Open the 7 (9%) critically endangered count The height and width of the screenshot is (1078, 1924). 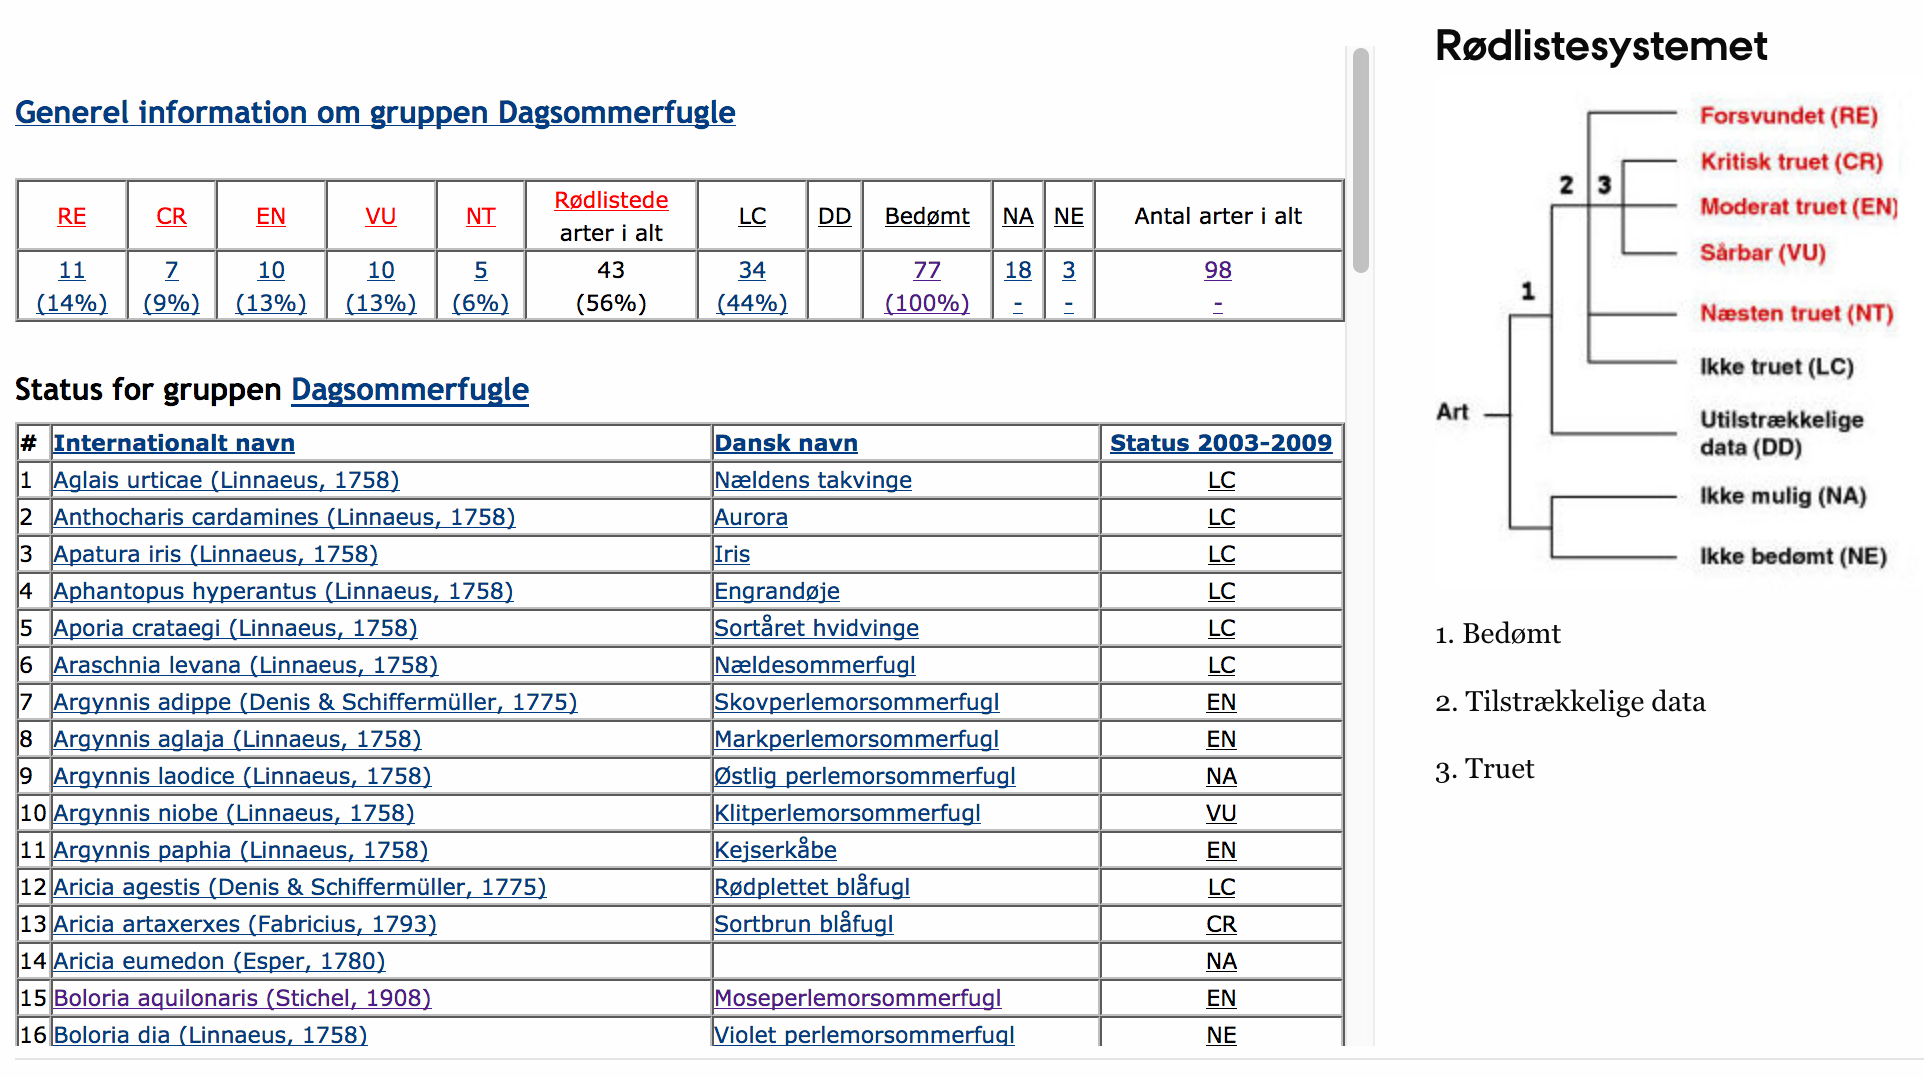171,286
